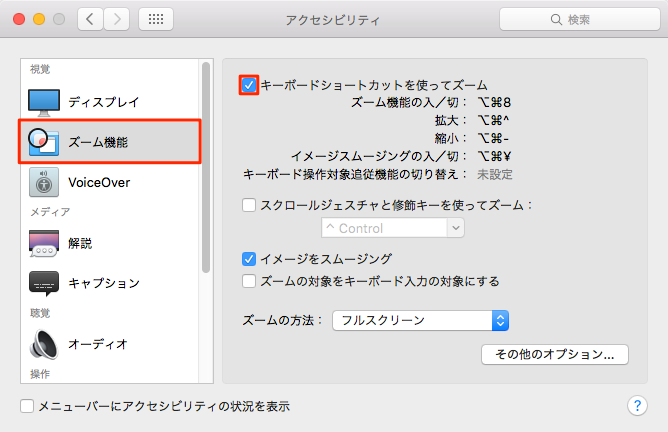
Task: Toggle キーボードショートカットを使ってズーム checkbox
Action: pyautogui.click(x=249, y=85)
